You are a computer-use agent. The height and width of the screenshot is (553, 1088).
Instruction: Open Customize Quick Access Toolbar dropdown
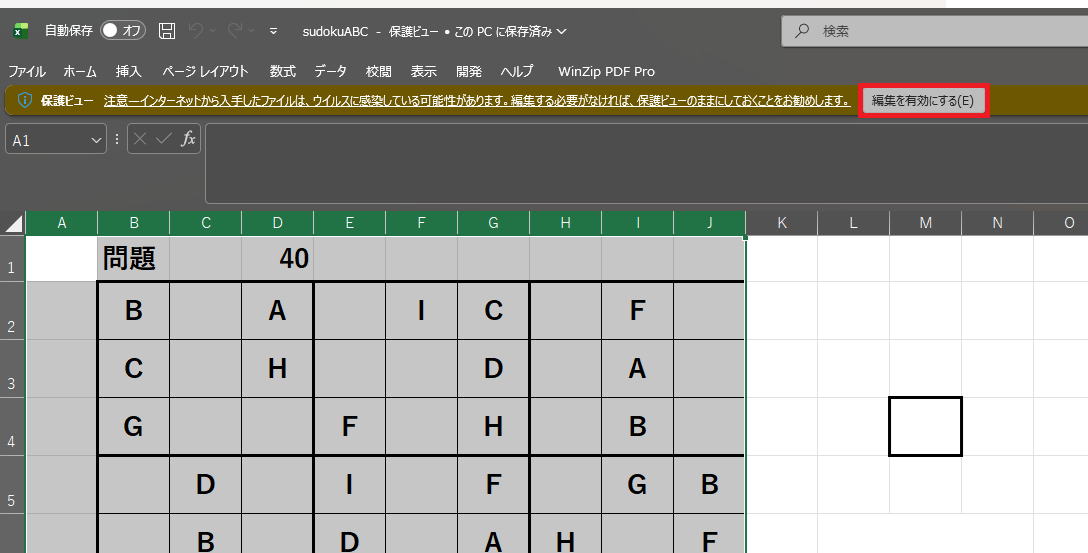point(274,31)
